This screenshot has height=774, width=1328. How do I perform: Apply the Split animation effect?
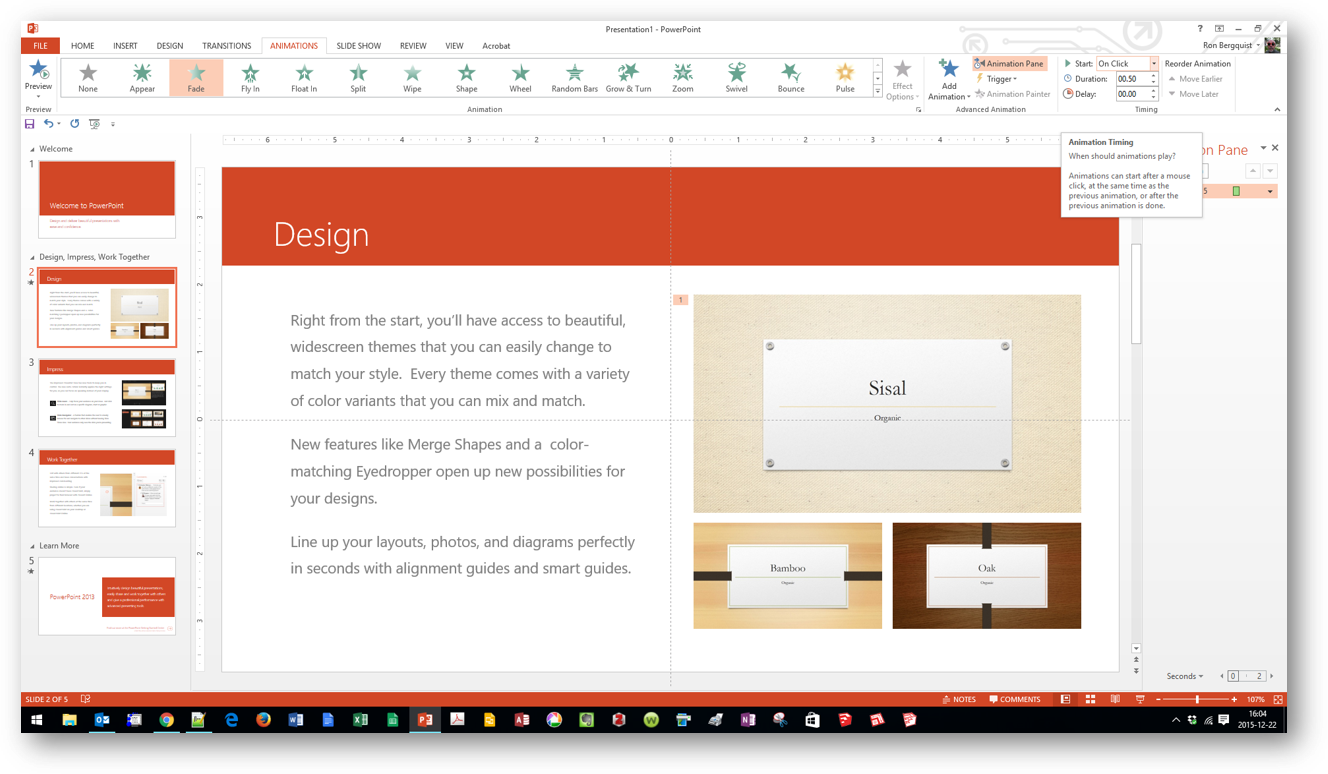click(x=358, y=77)
